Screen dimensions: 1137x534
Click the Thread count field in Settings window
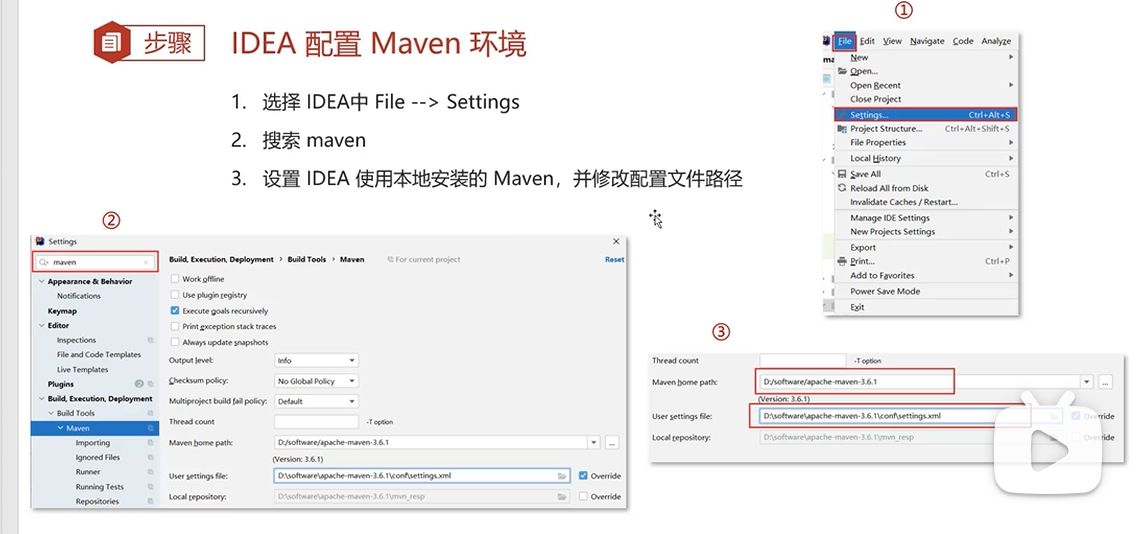point(316,422)
